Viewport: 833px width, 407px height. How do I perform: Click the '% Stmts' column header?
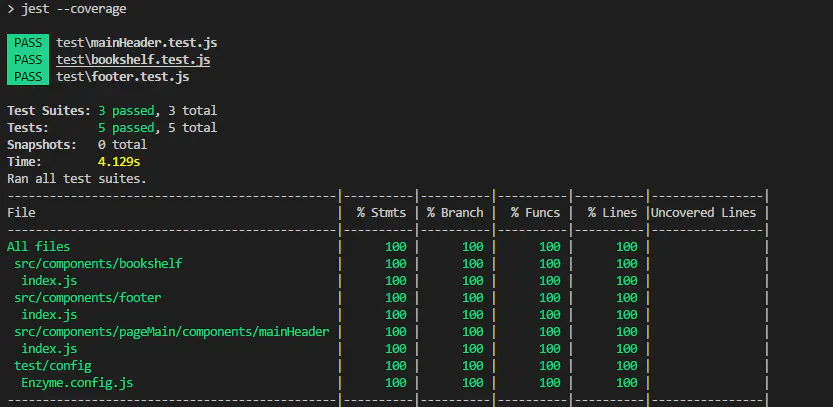pos(381,213)
